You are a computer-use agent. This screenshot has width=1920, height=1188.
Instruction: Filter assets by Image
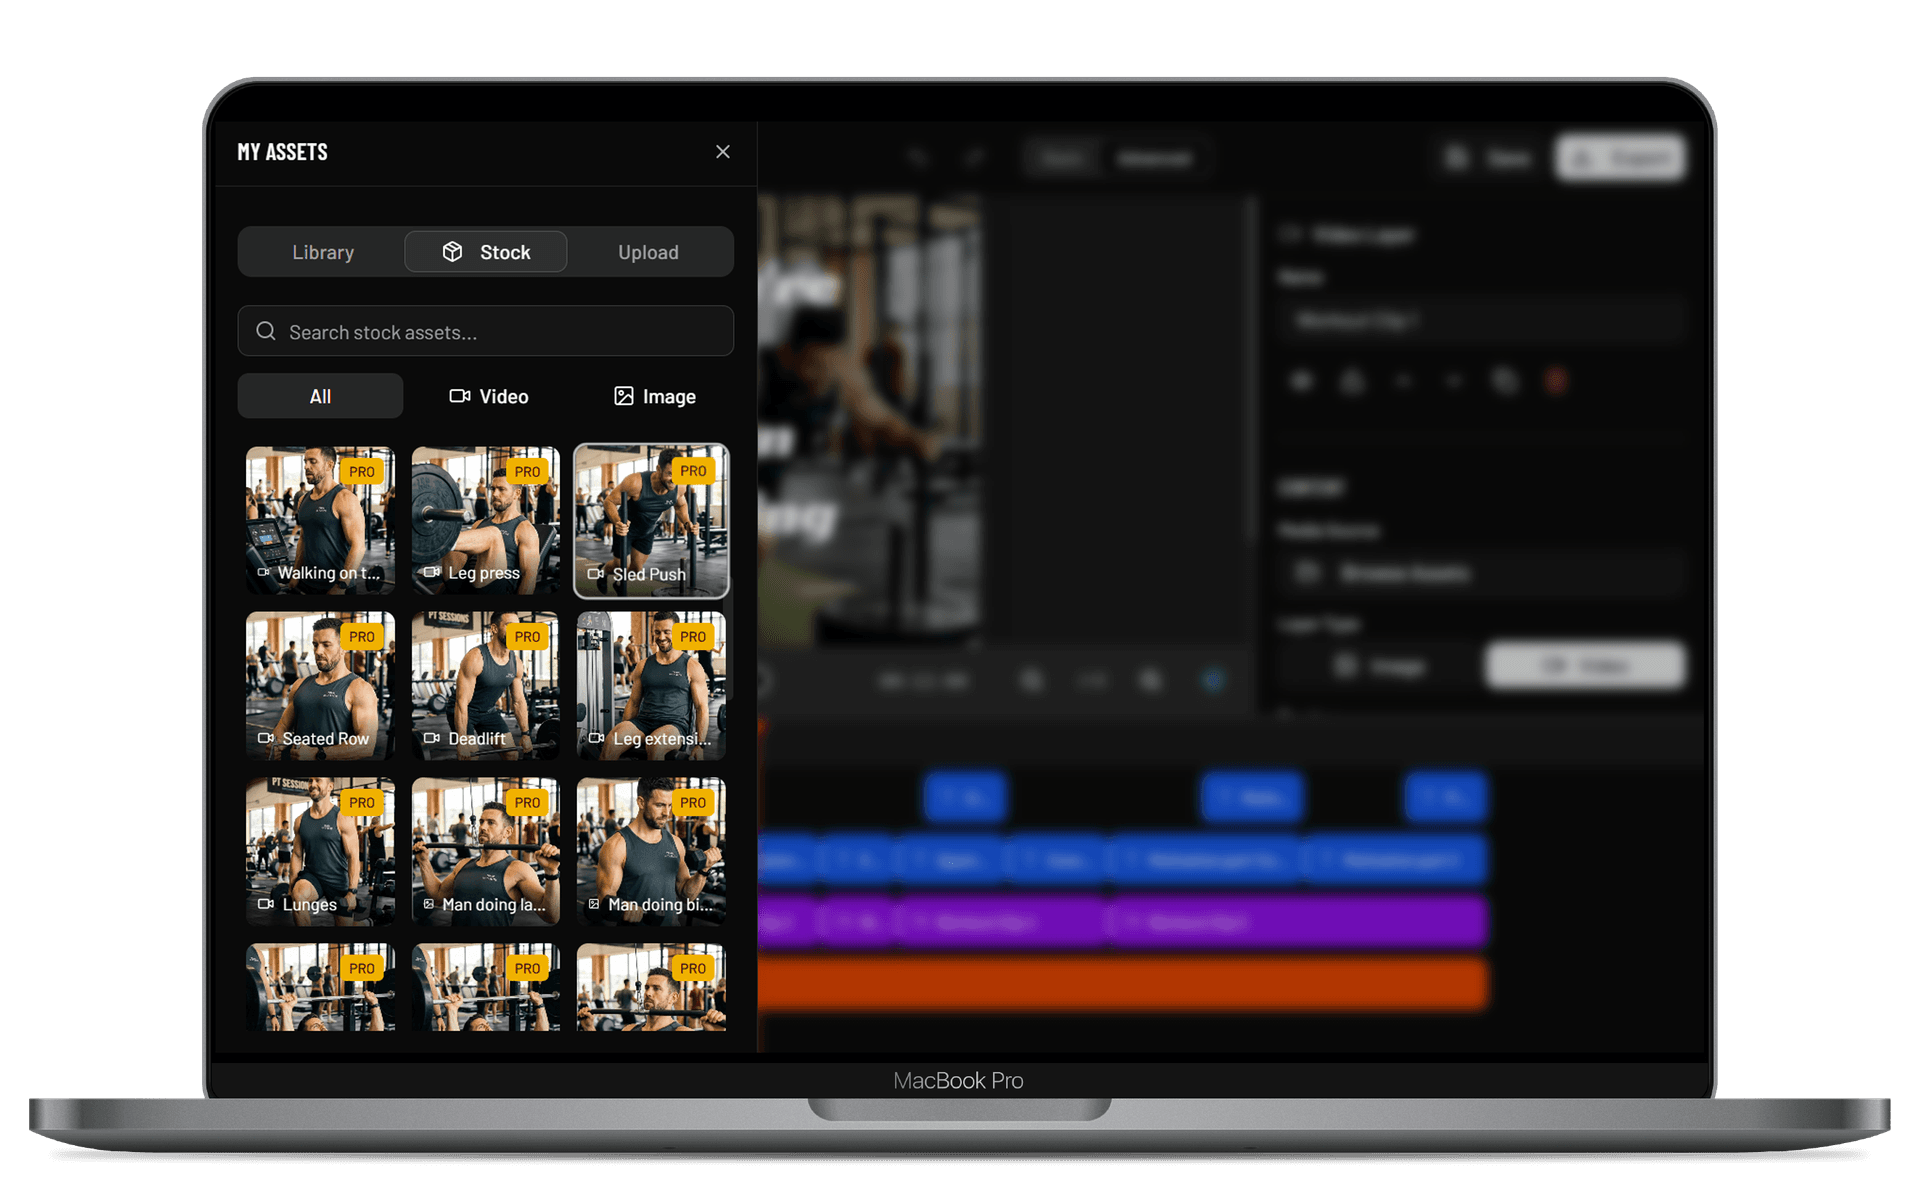(654, 396)
